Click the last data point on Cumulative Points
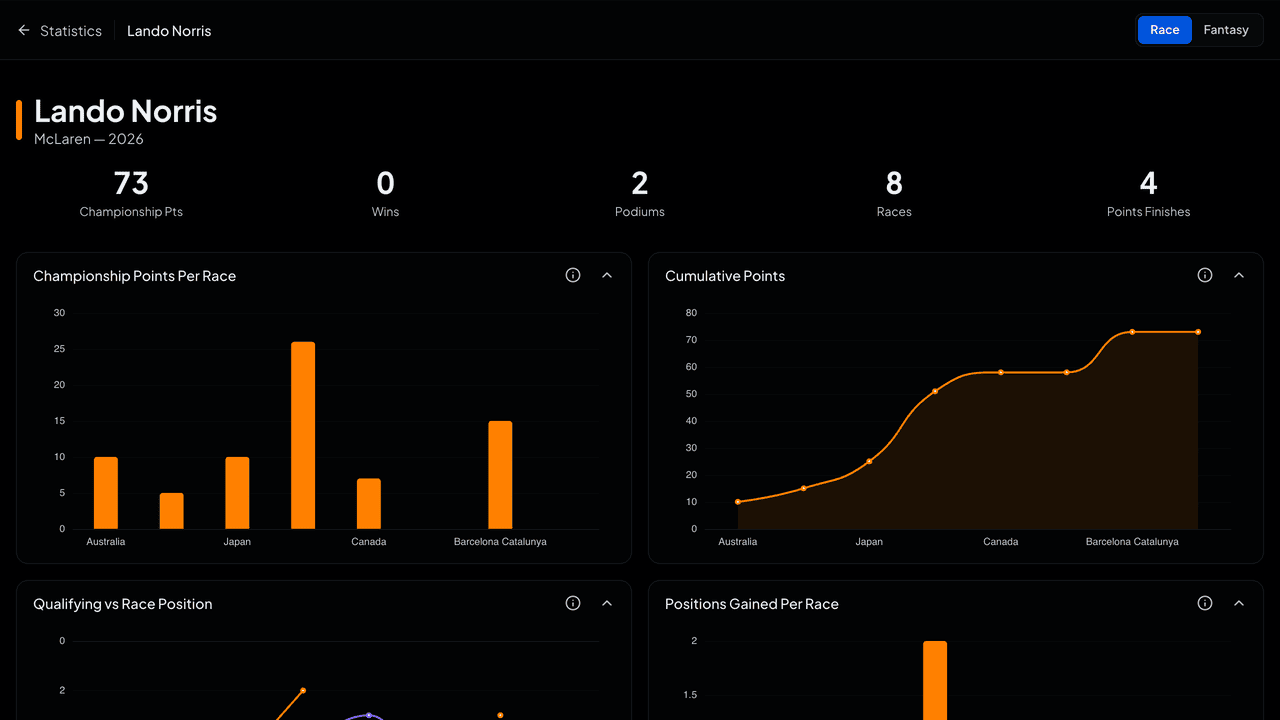Viewport: 1280px width, 720px height. coord(1198,332)
